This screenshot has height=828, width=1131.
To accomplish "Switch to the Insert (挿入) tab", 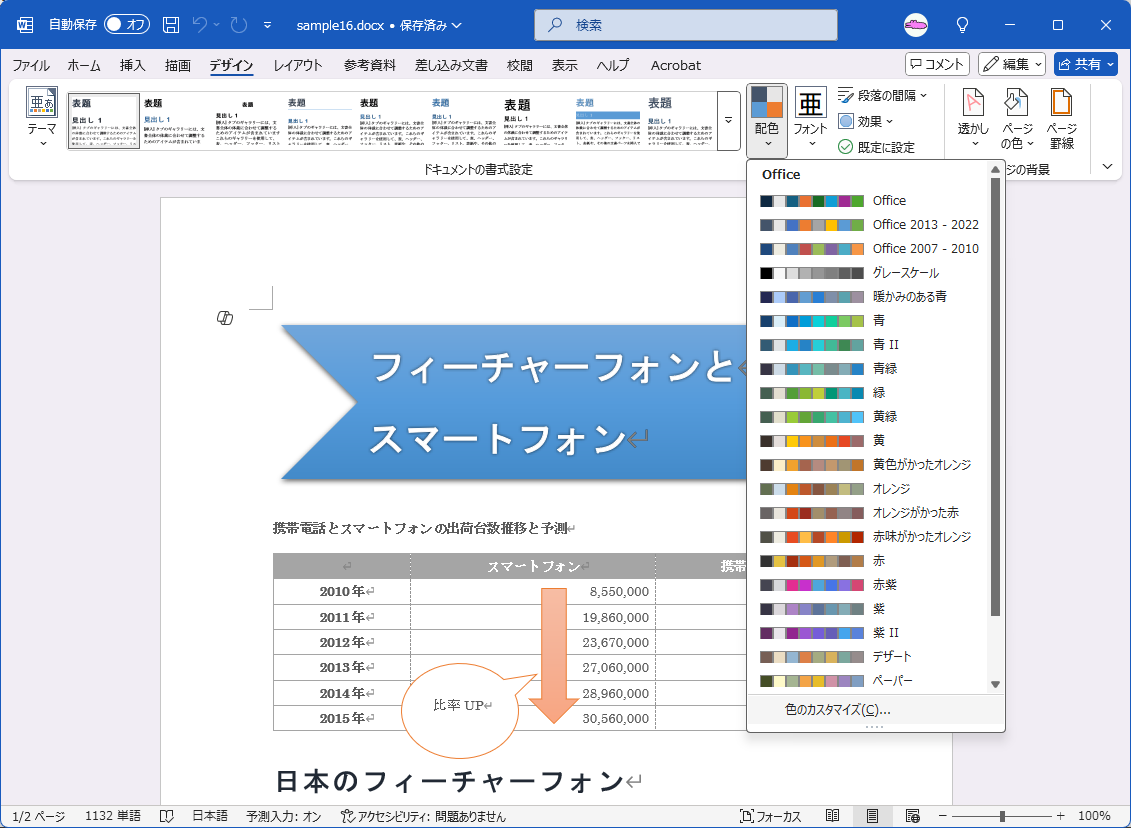I will 133,66.
